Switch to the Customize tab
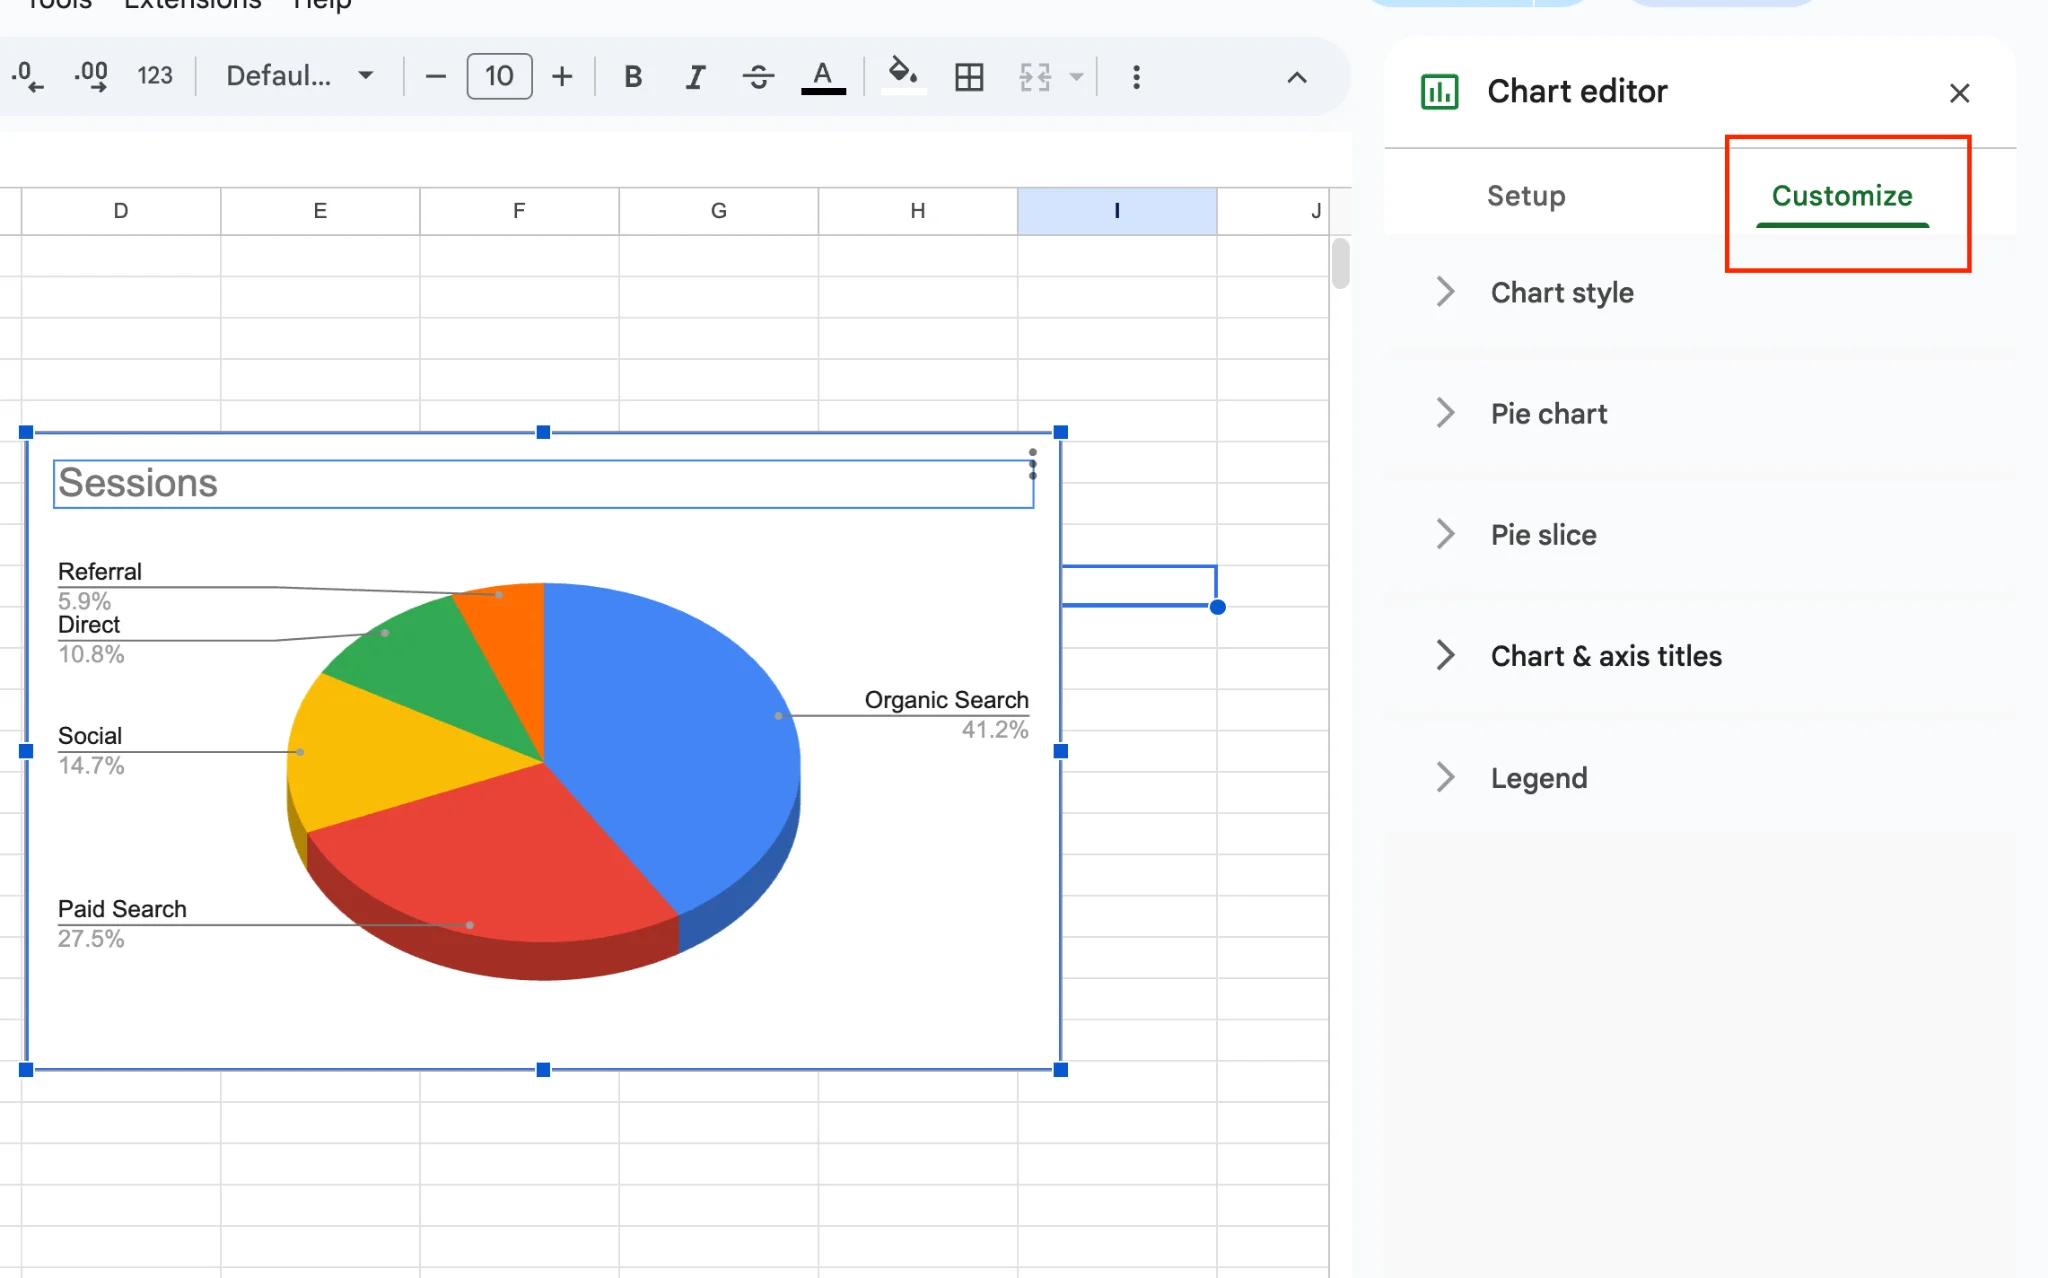Screen dimensions: 2048x1278 [x=1842, y=196]
